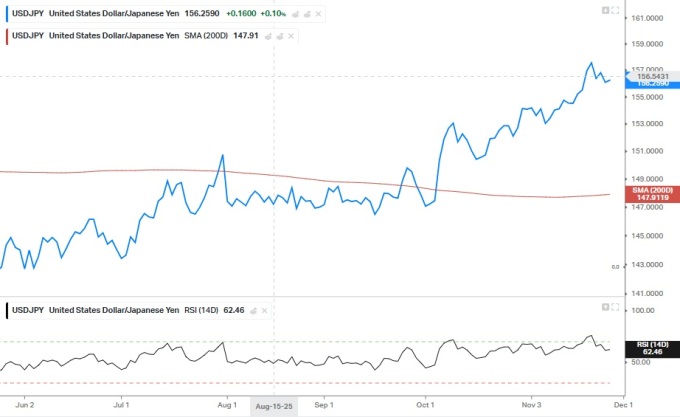Click the Aug-15-25 date marker on time axis
Screen dimensions: 680x417
coord(274,407)
